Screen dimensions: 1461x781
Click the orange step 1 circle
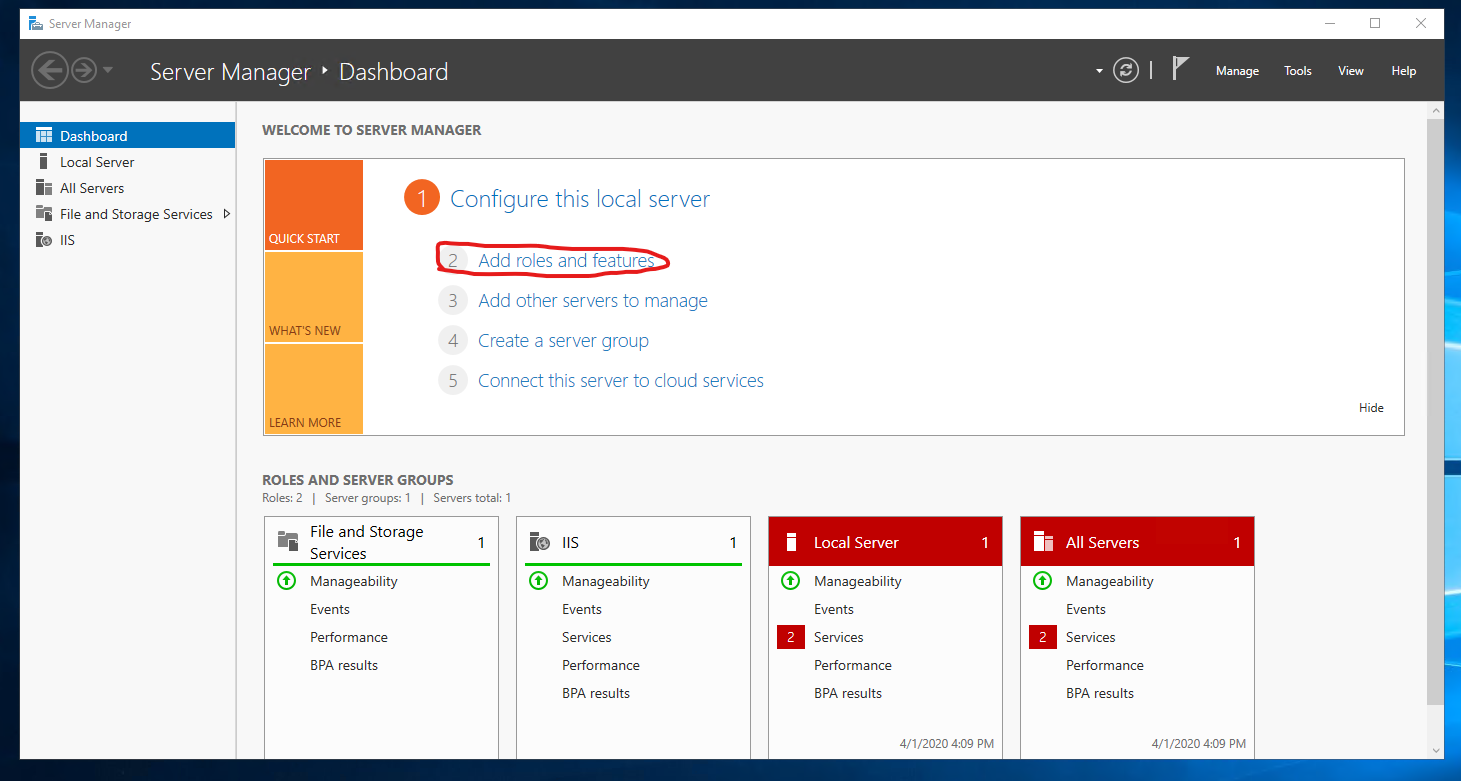tap(422, 198)
